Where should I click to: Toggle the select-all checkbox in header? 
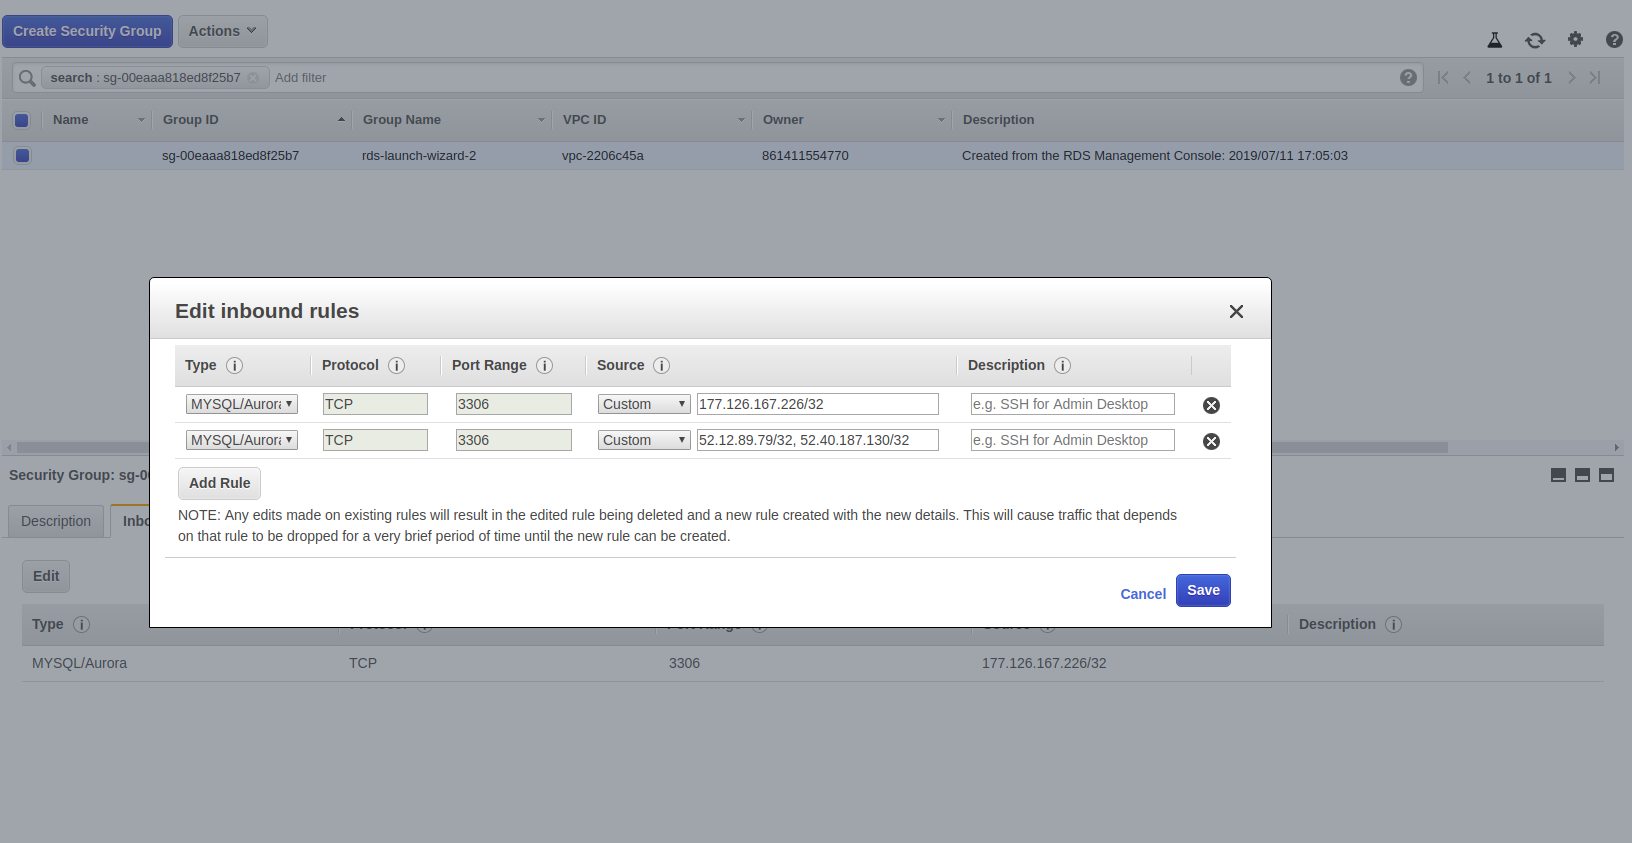click(21, 120)
